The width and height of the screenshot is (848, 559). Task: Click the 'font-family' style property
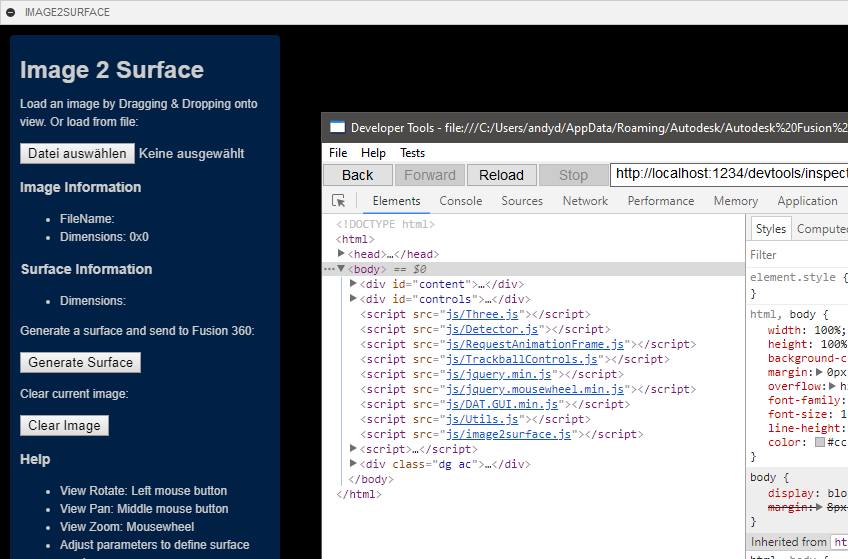[805, 400]
